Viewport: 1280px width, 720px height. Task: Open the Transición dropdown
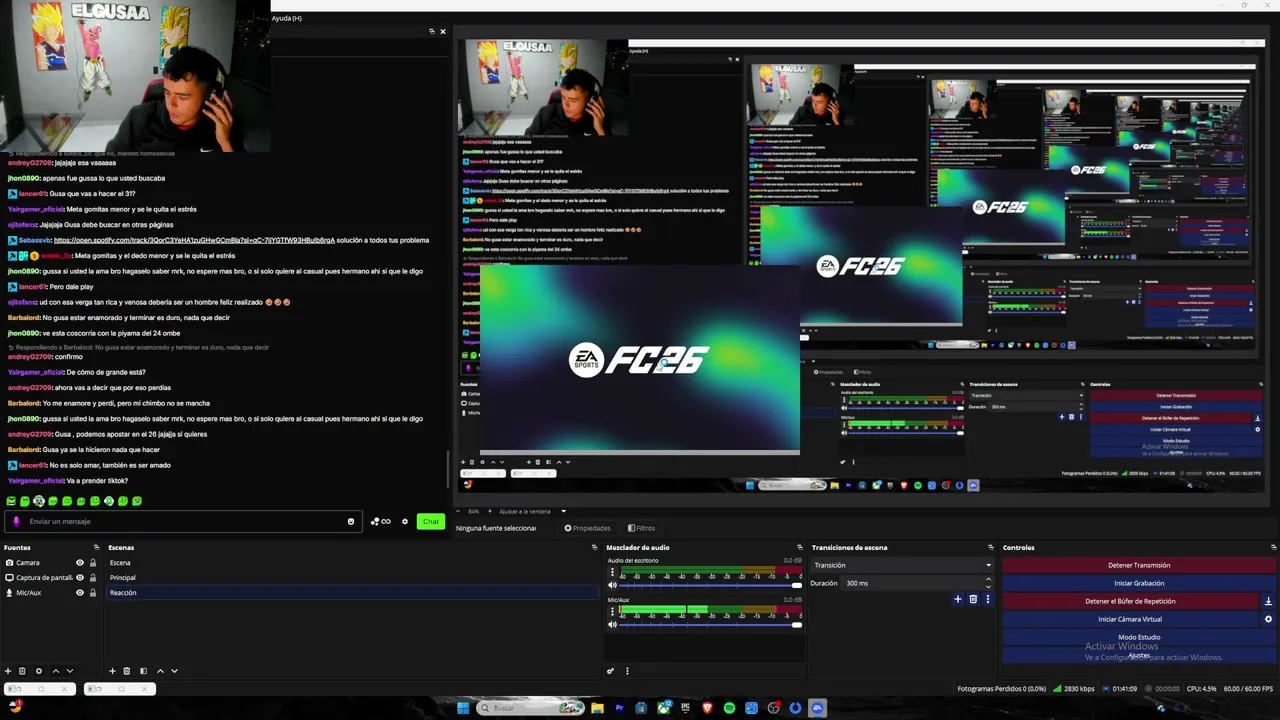pyautogui.click(x=902, y=565)
